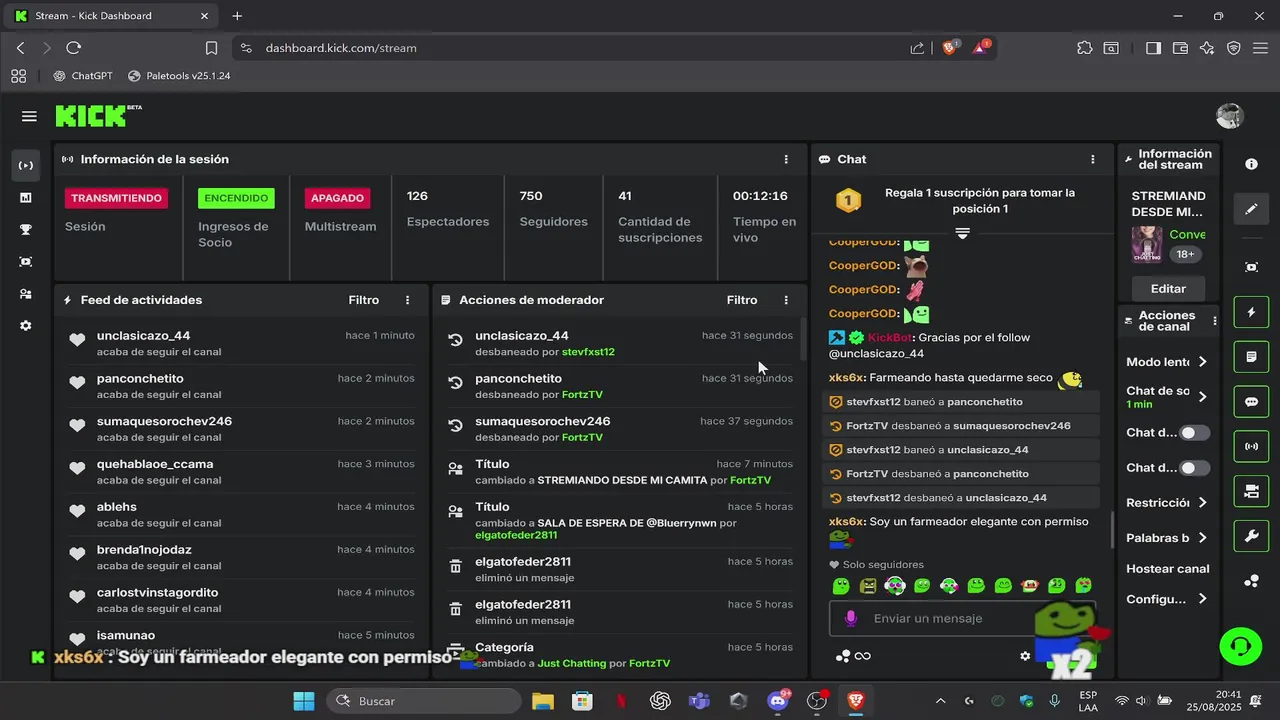
Task: Open stevfxst12 link in moderator actions
Action: [x=588, y=352]
